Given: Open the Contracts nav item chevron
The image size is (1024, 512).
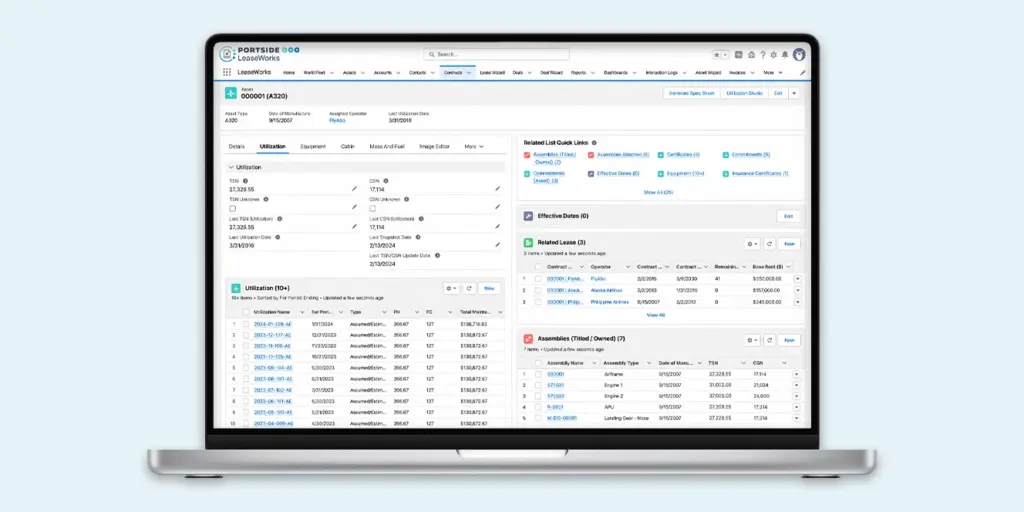Looking at the screenshot, I should pyautogui.click(x=469, y=73).
